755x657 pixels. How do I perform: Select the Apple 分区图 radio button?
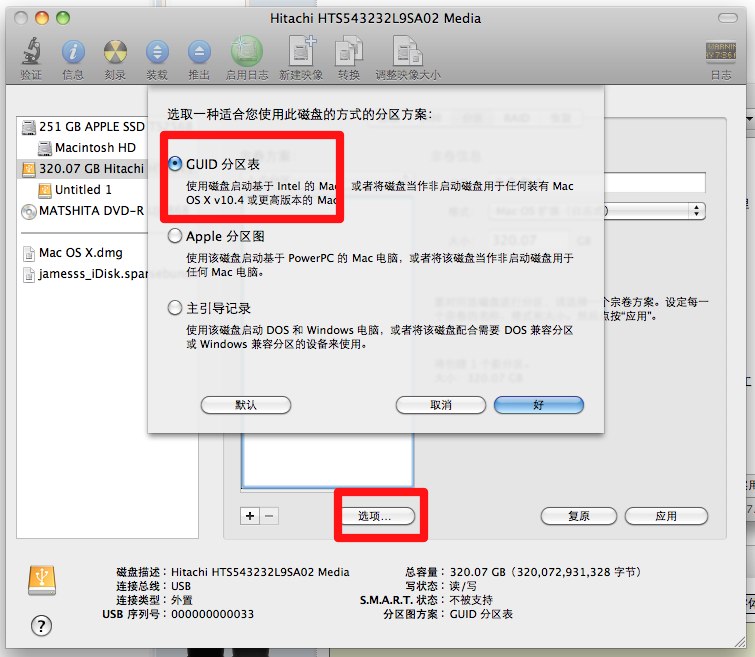[175, 236]
